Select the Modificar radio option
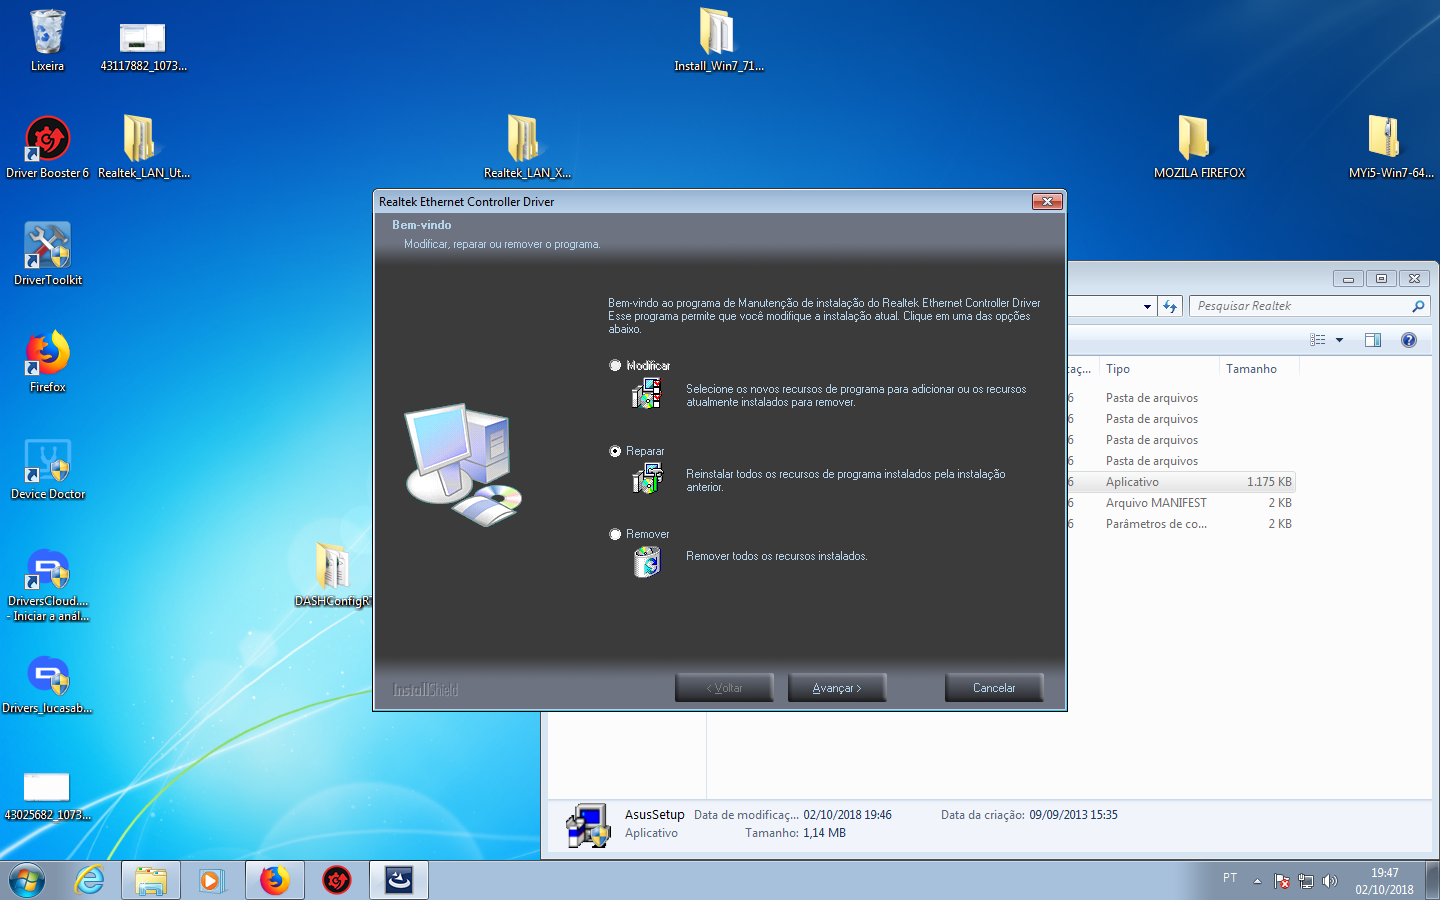The height and width of the screenshot is (900, 1440). [615, 366]
